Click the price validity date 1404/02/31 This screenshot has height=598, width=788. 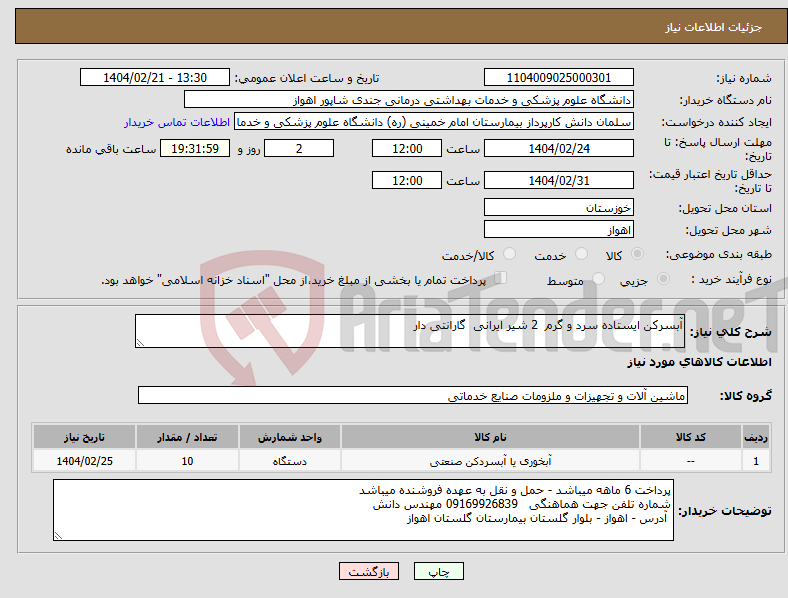558,180
